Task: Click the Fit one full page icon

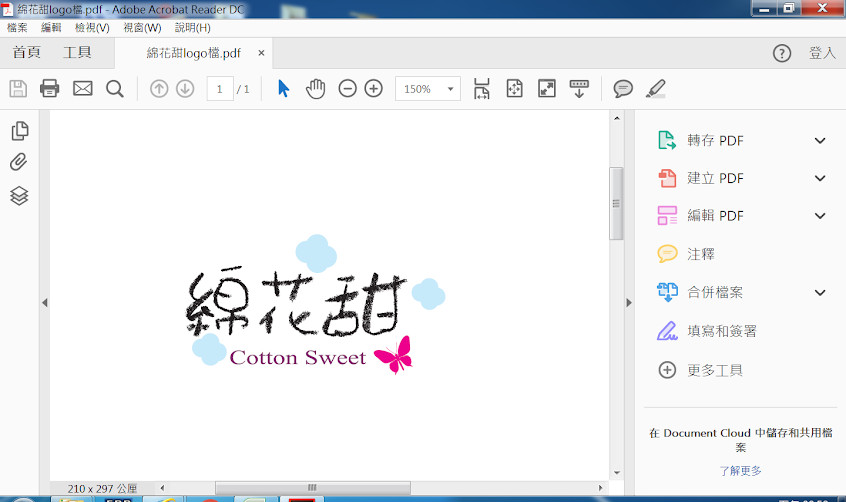Action: [514, 89]
